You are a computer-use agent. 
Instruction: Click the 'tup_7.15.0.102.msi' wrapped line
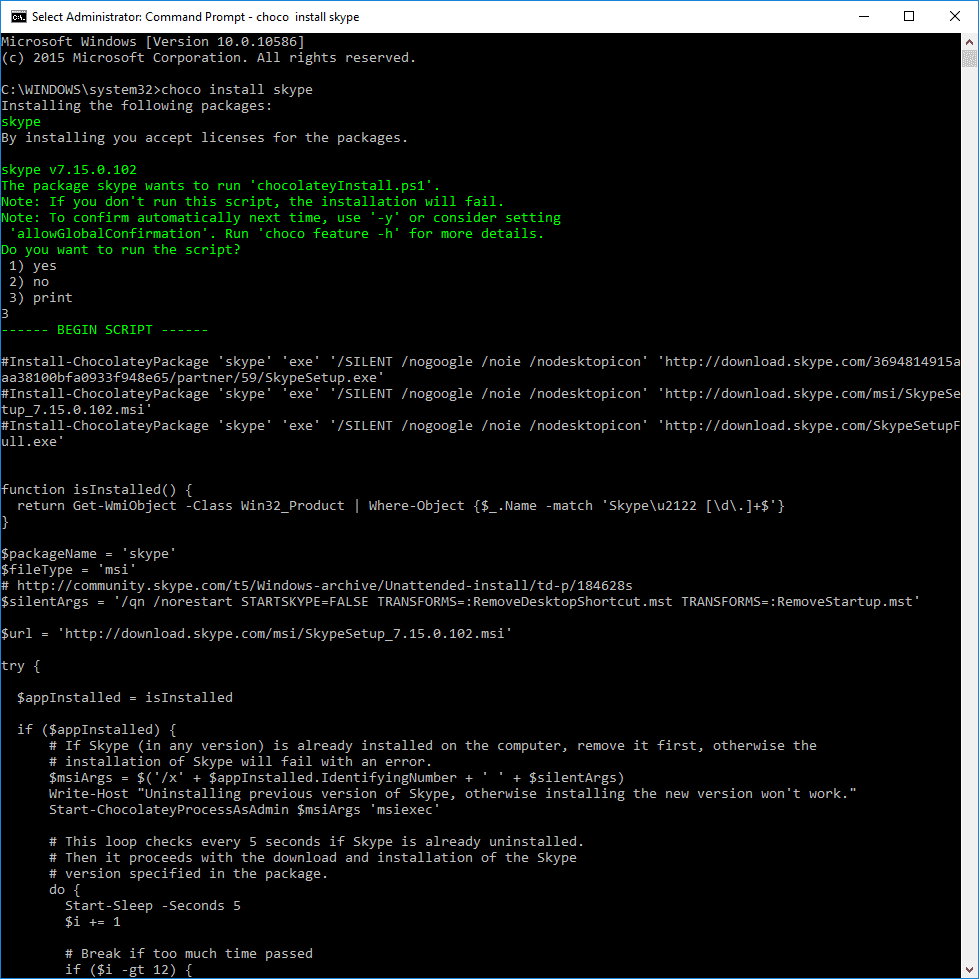coord(77,410)
